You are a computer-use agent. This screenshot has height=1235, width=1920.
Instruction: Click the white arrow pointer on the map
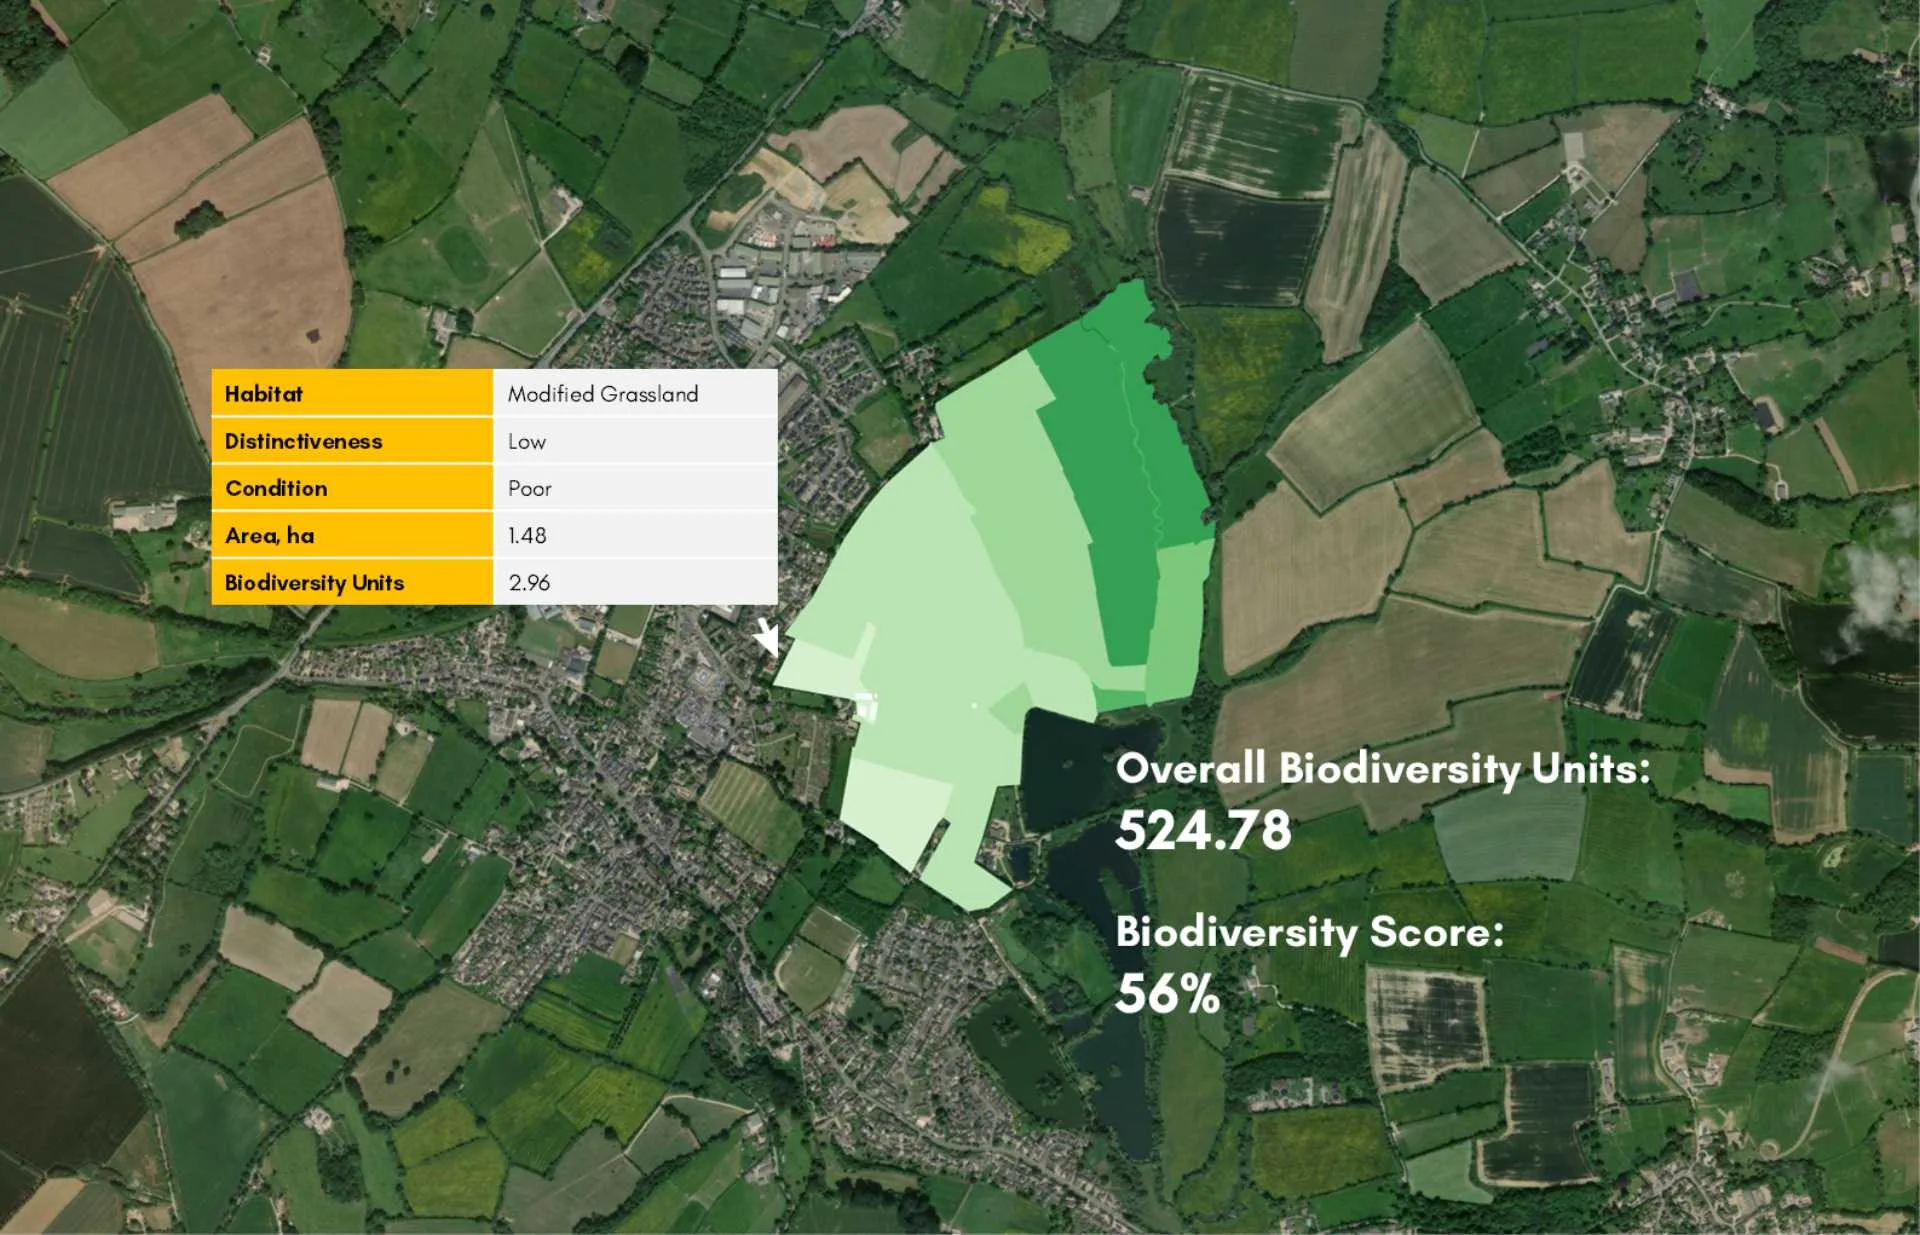tap(766, 636)
